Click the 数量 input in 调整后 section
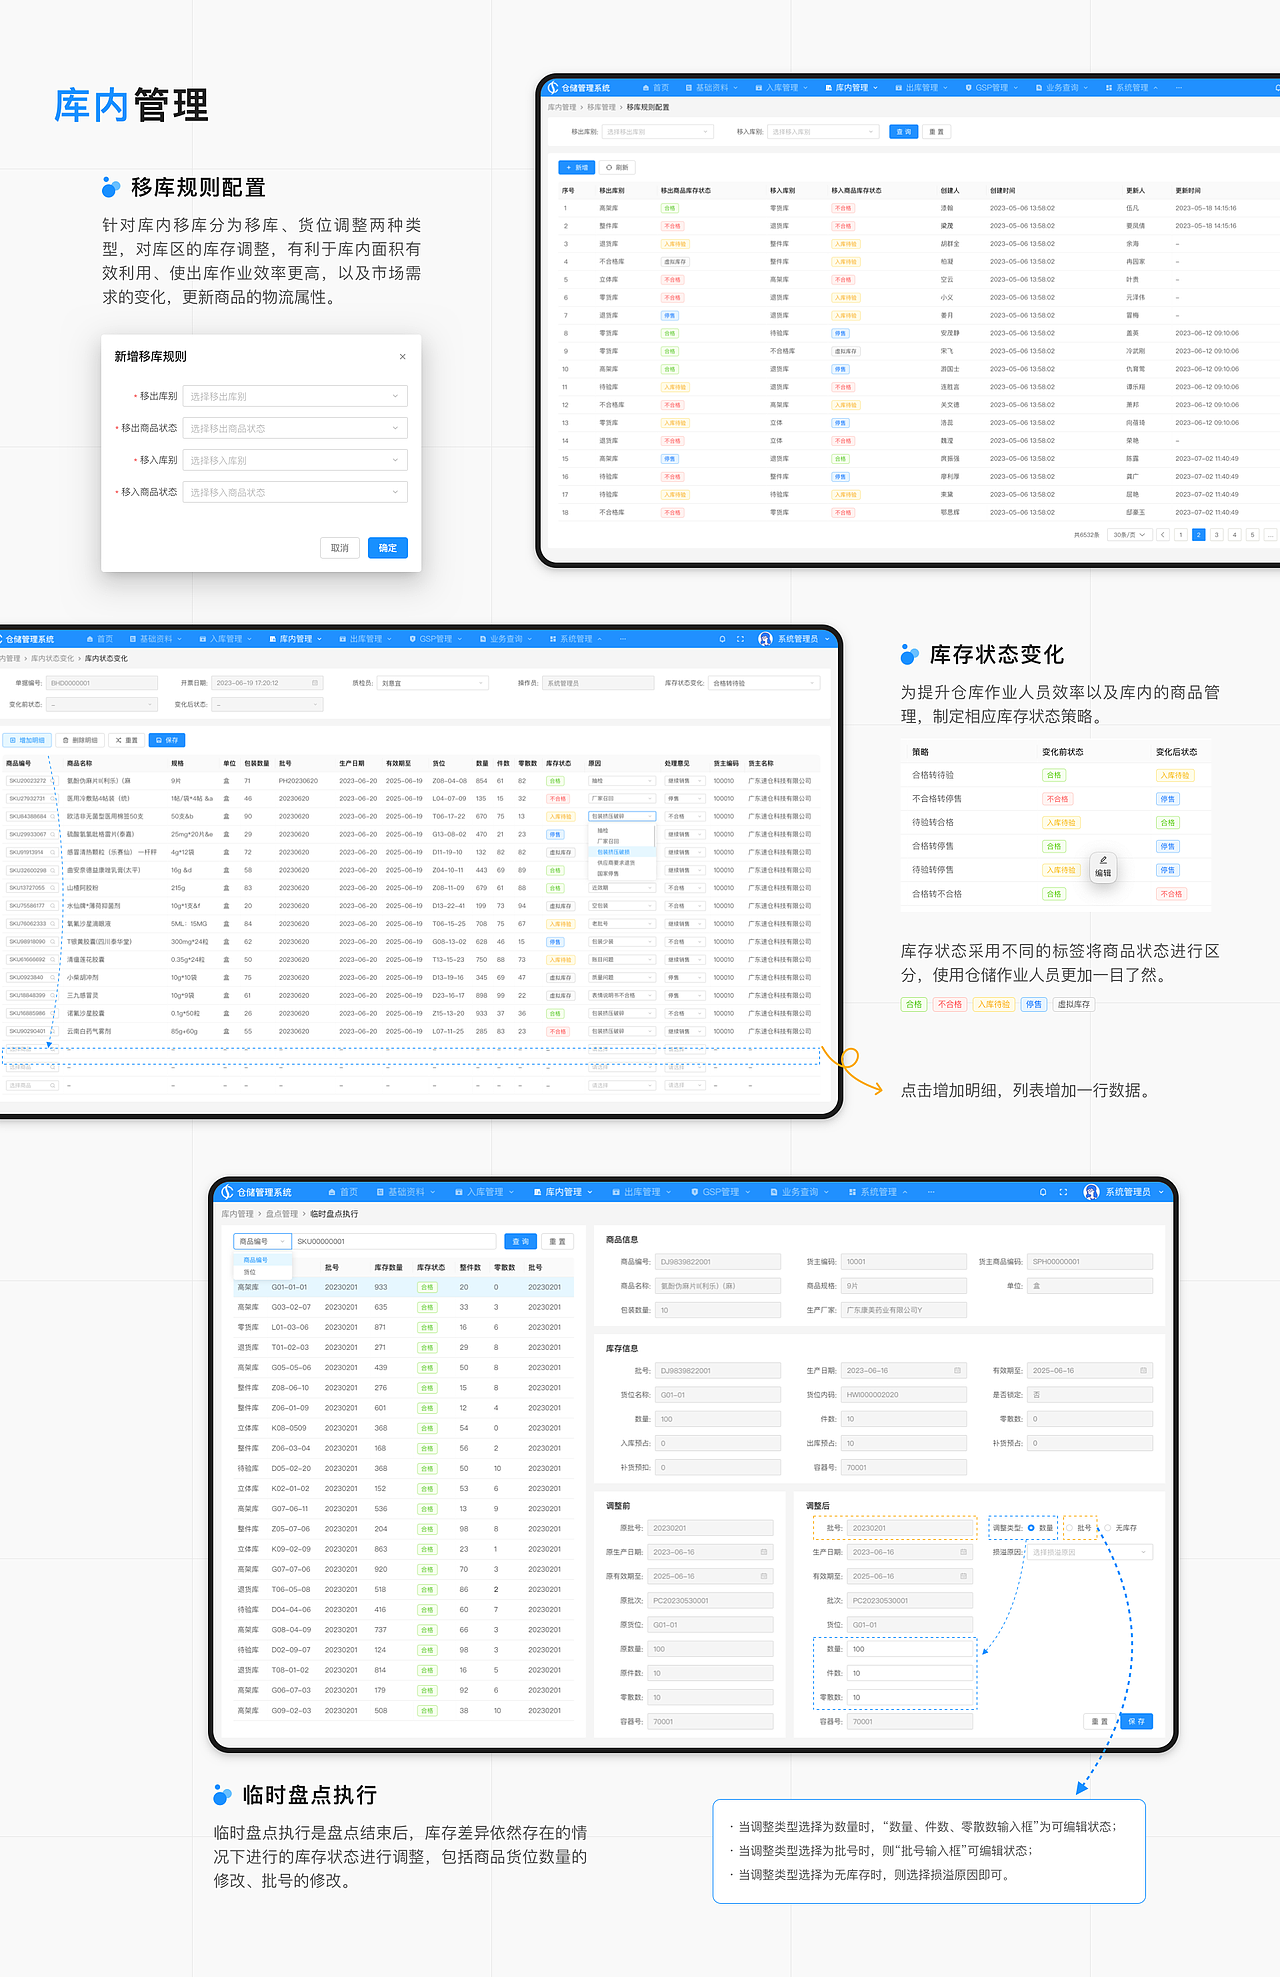 910,1649
